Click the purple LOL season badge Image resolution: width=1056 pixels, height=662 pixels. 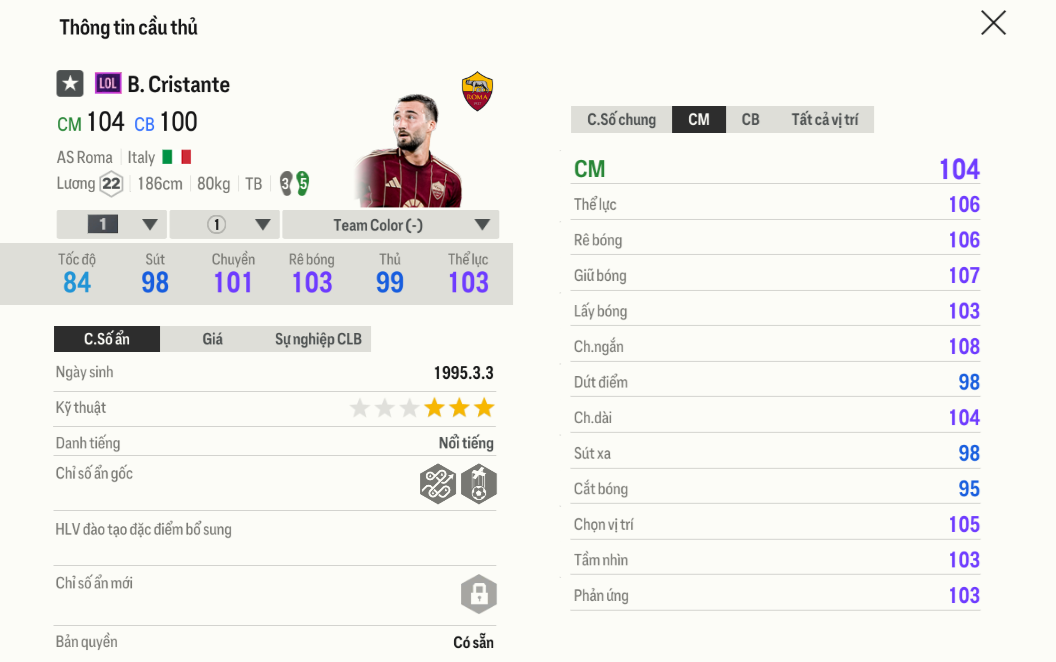[x=107, y=84]
